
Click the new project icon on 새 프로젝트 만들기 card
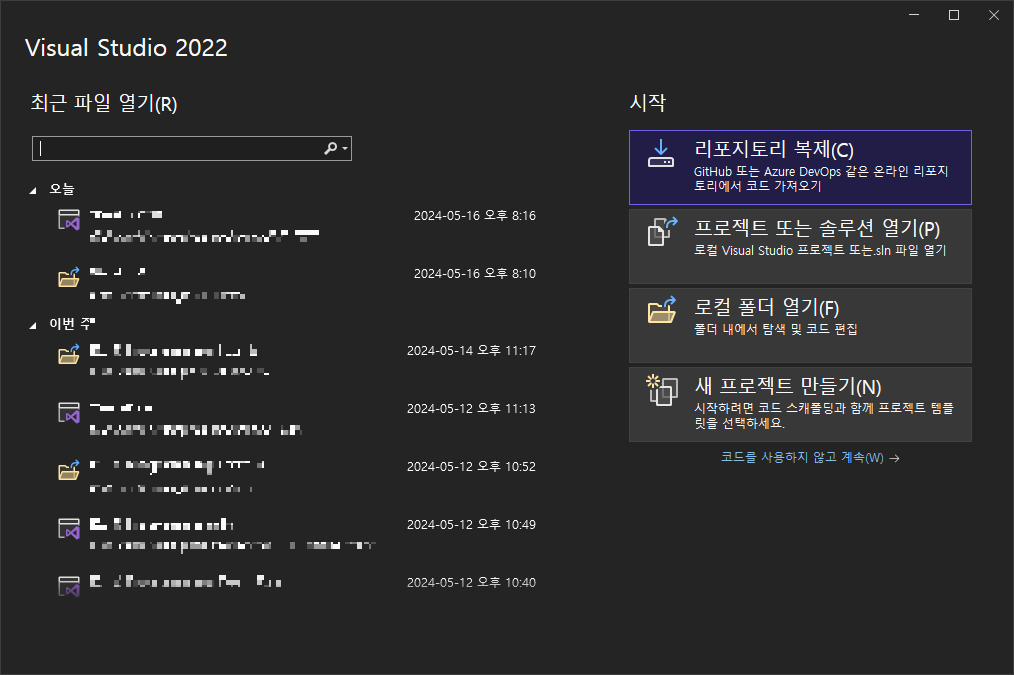tap(662, 390)
